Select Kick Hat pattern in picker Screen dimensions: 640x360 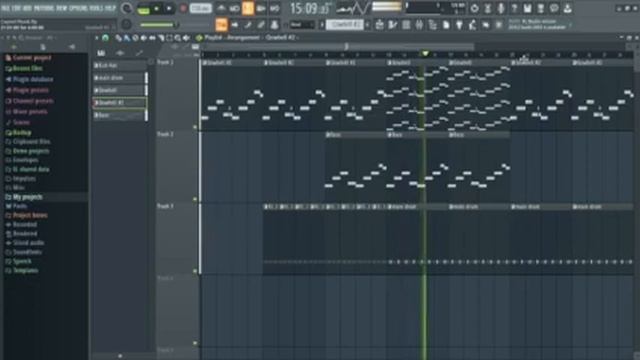coord(119,65)
